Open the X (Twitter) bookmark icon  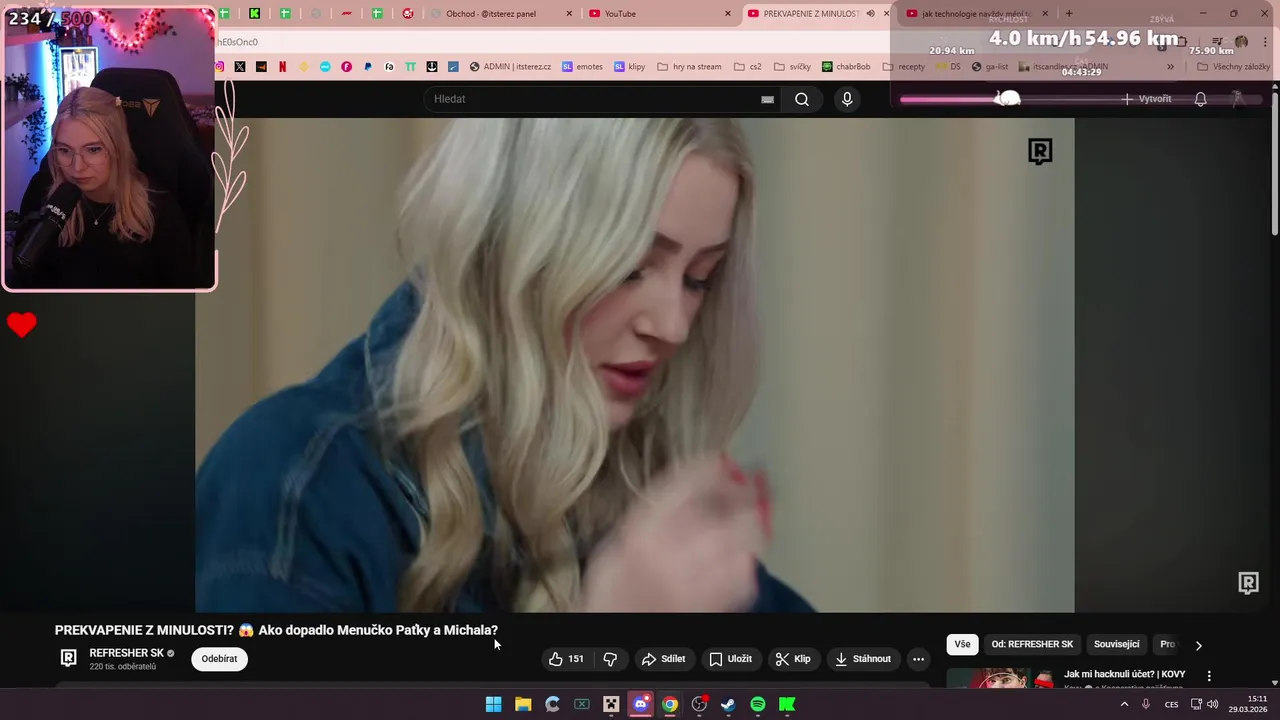[x=240, y=67]
